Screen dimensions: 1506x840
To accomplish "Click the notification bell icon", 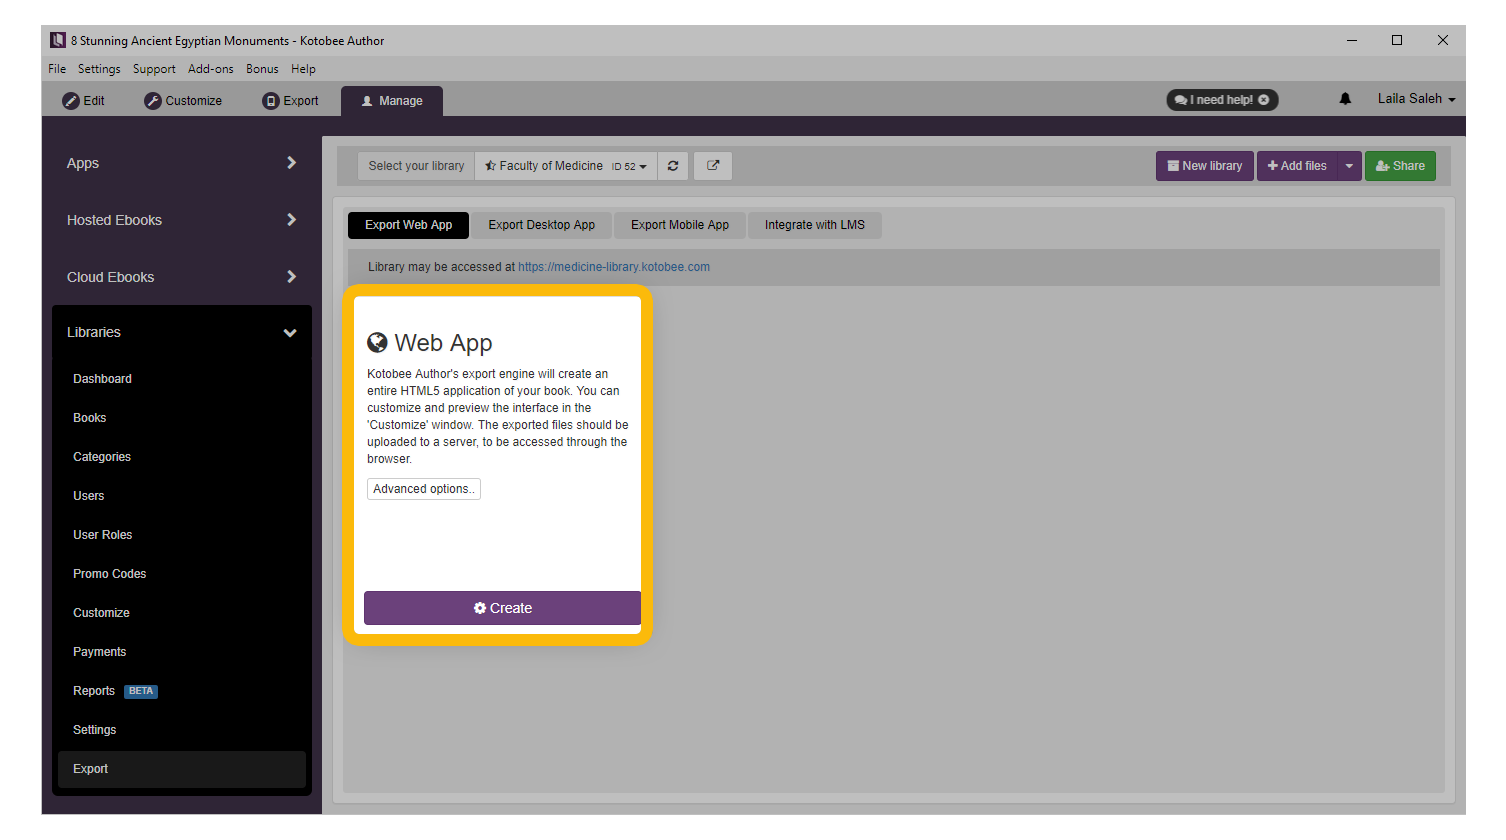I will [x=1345, y=99].
